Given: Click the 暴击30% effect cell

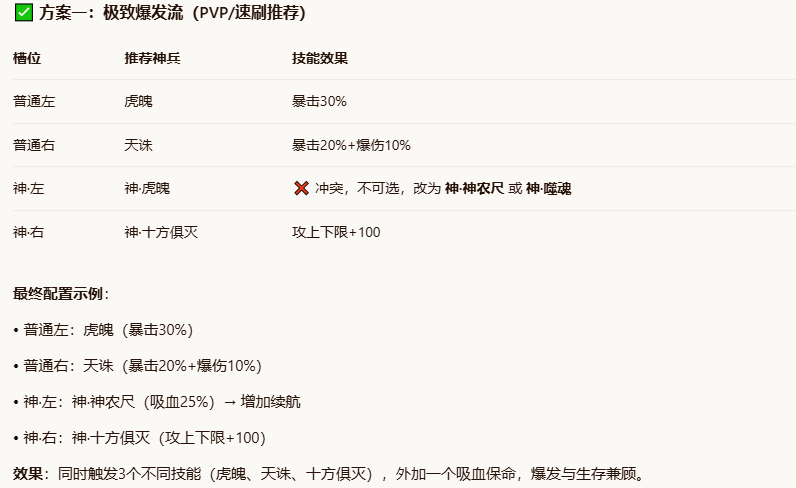Looking at the screenshot, I should (319, 102).
